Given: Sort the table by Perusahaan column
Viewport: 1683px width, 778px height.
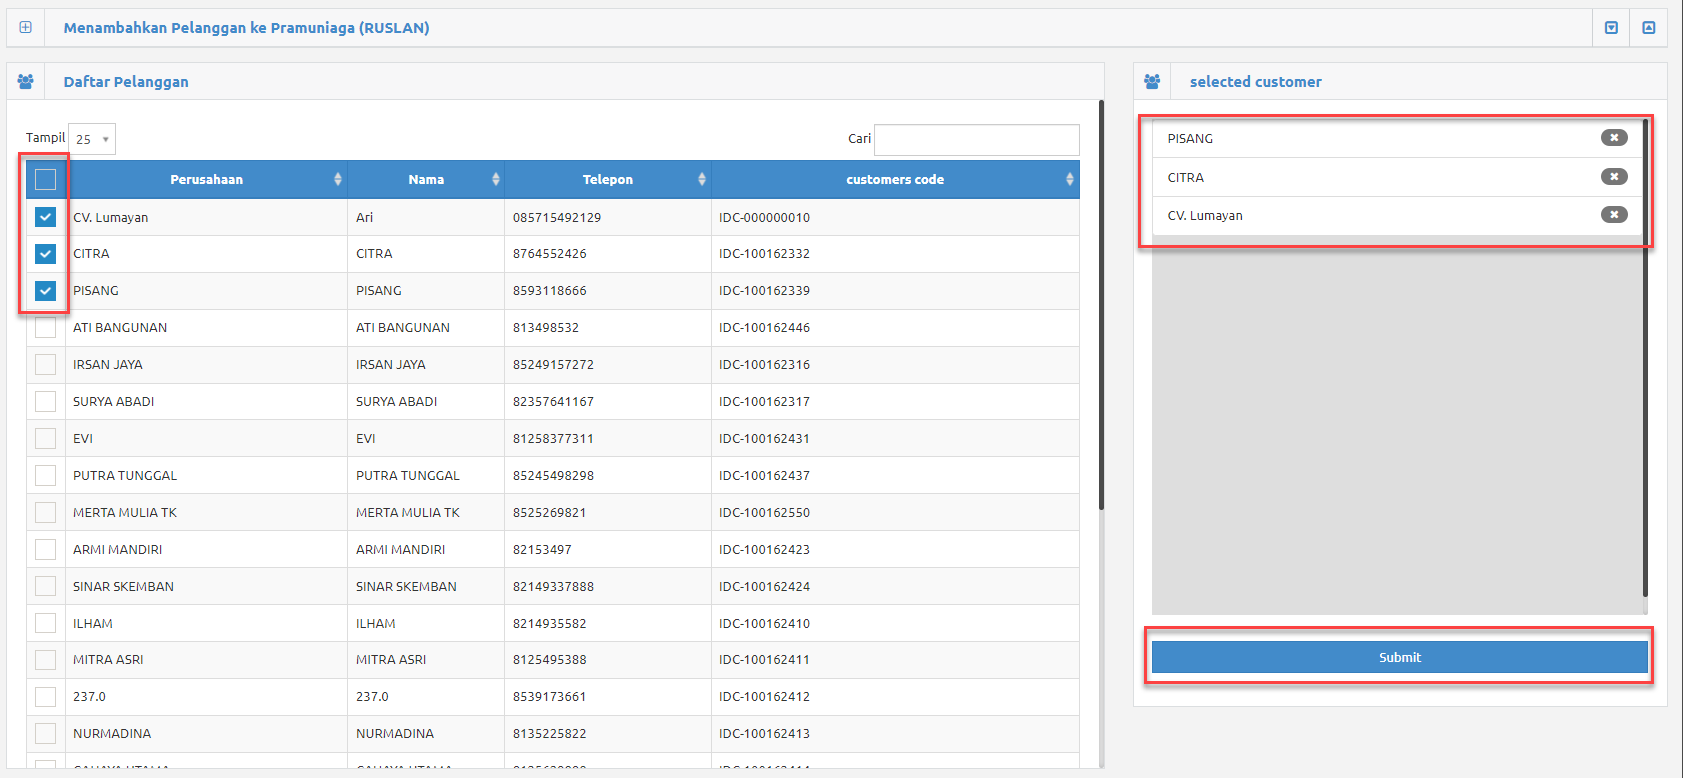Looking at the screenshot, I should coord(206,180).
